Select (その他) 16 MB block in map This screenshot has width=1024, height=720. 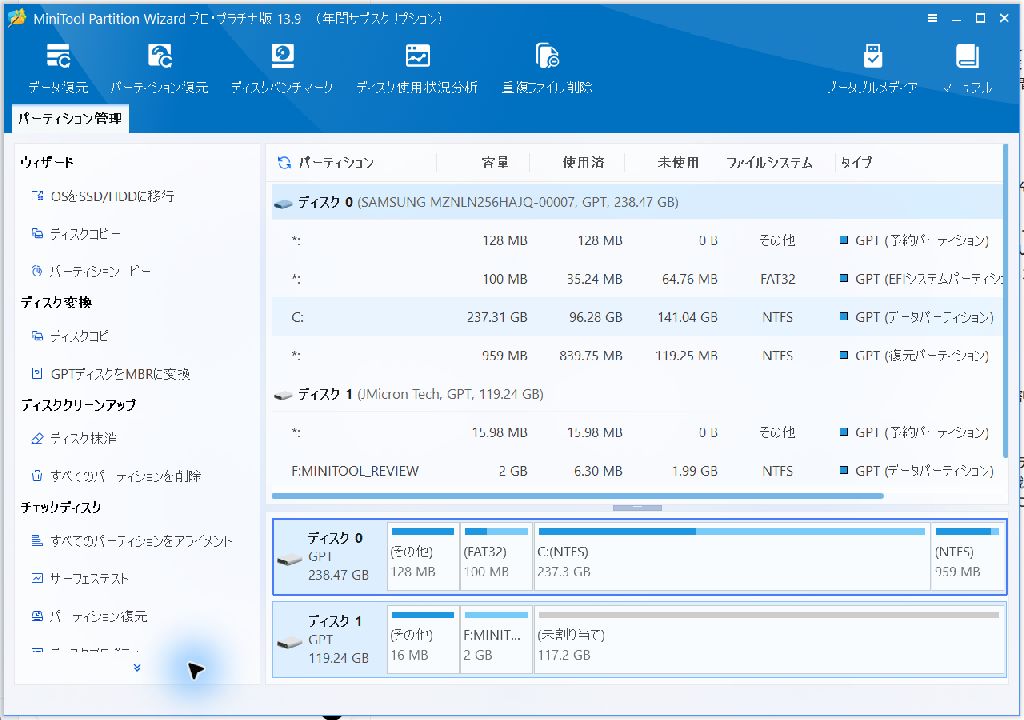[423, 640]
